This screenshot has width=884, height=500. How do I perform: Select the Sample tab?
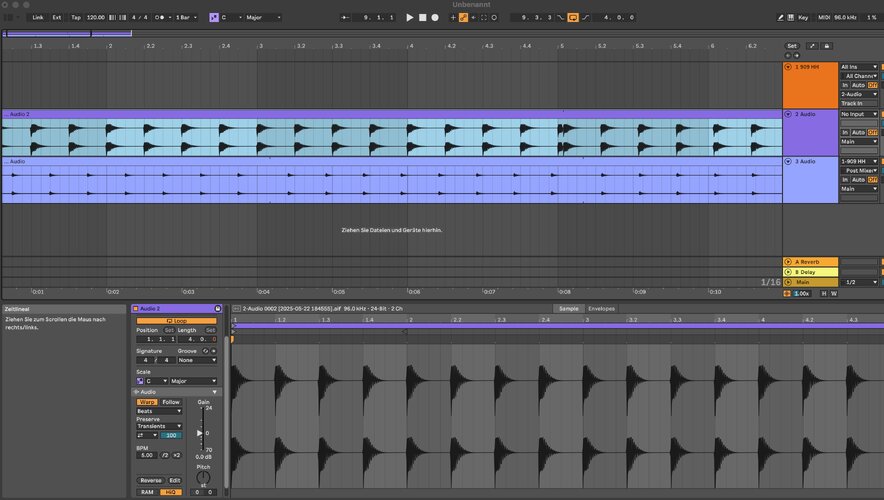[568, 309]
